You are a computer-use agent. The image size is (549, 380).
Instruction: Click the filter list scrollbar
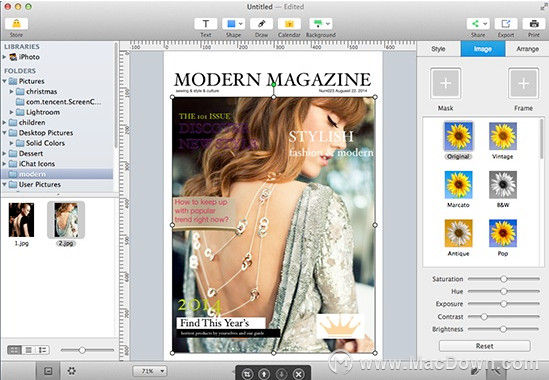542,140
